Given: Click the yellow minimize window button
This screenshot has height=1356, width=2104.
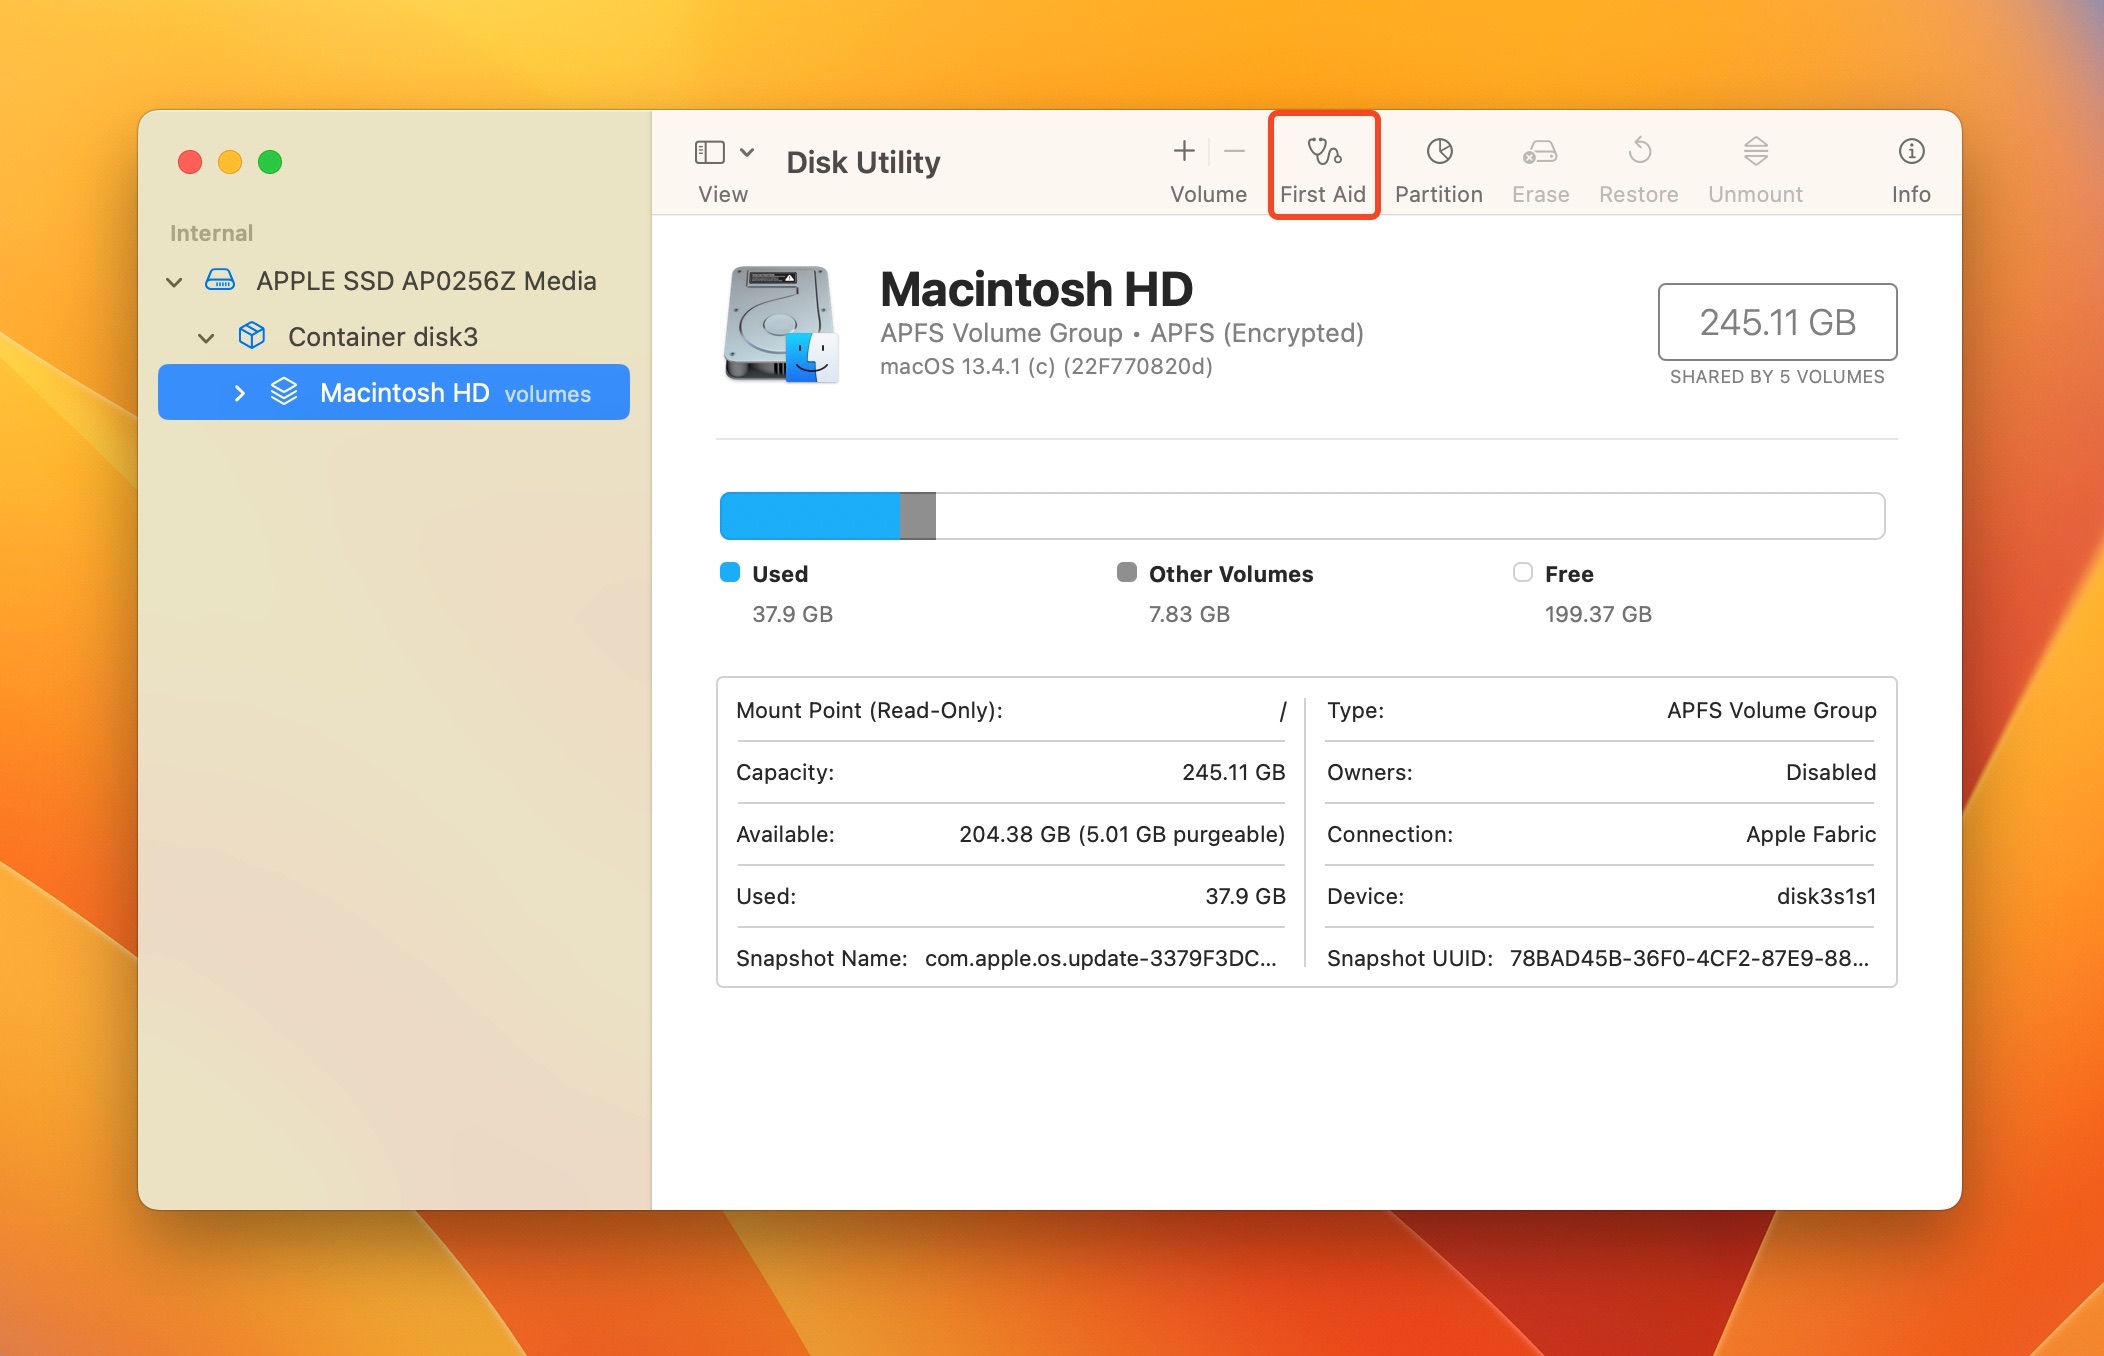Looking at the screenshot, I should [x=230, y=162].
